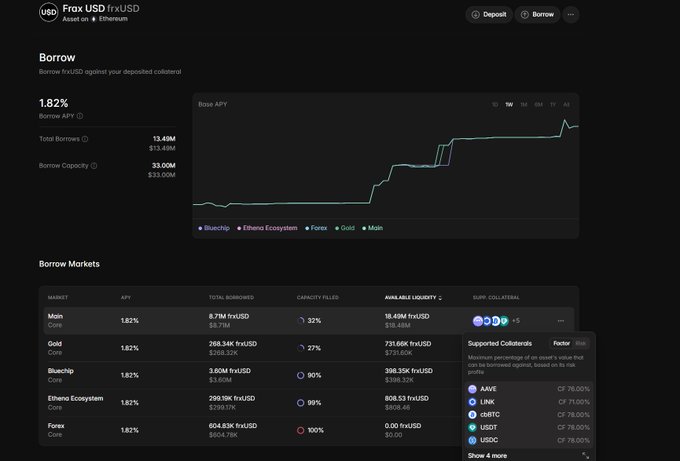Select the 1D chart range

coord(495,105)
